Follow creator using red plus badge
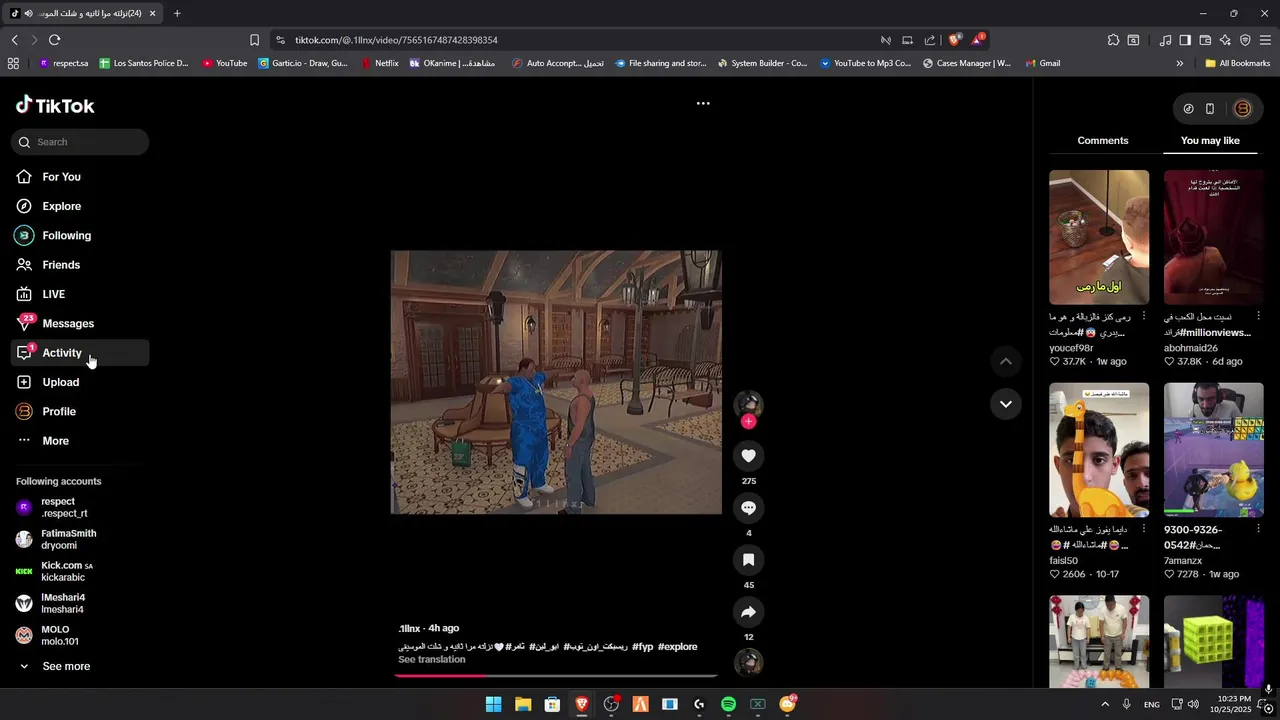 [x=748, y=421]
